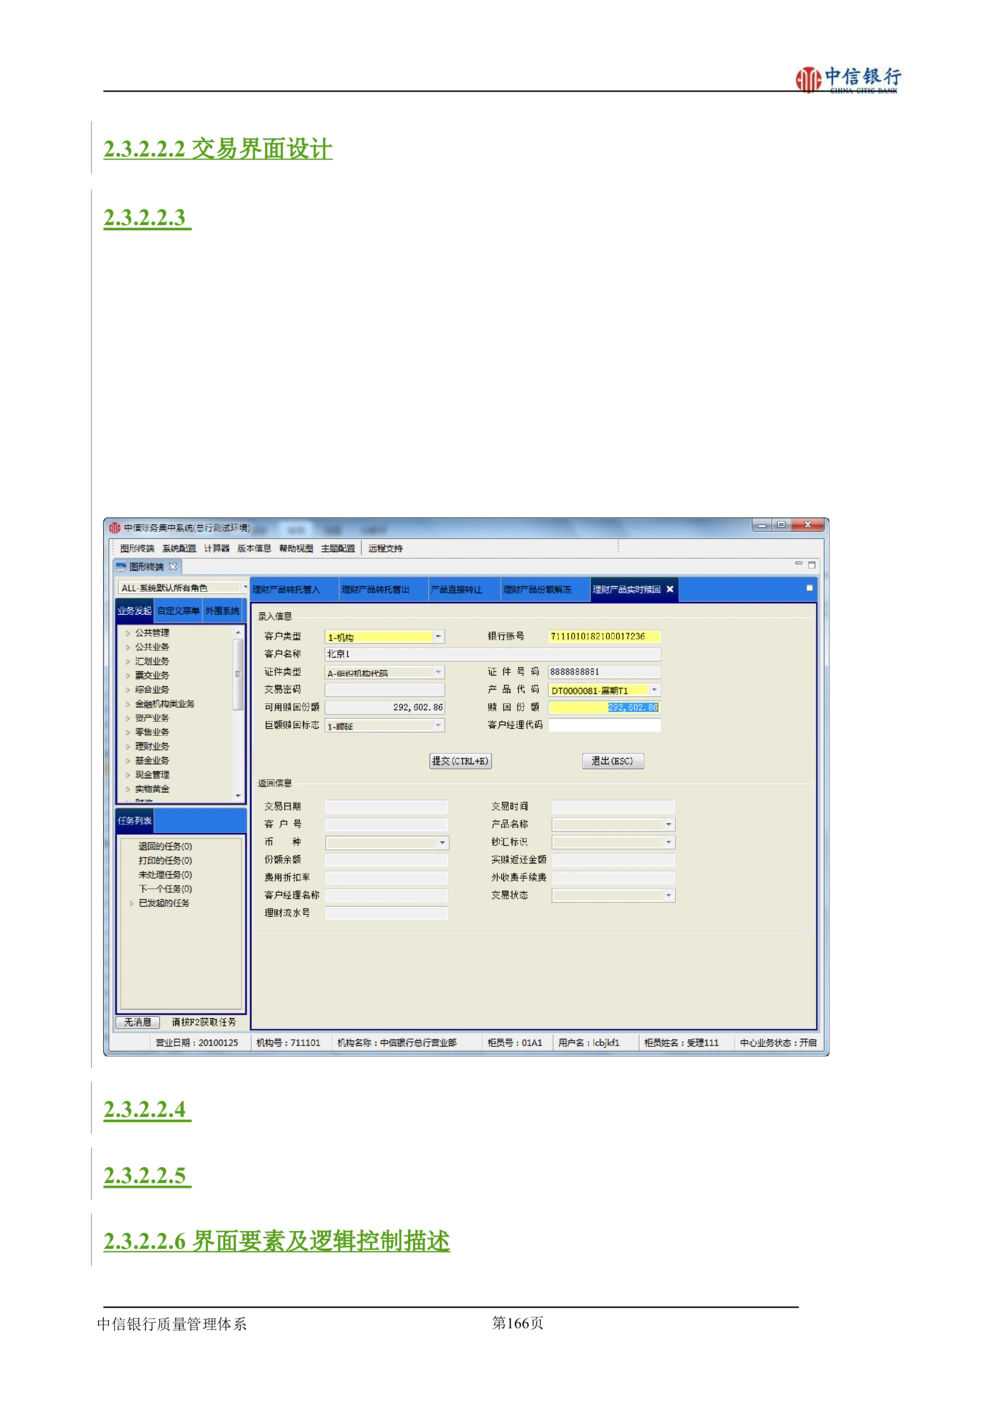Minimize the 图形终端 view panel
Viewport: 1000px width, 1415px height.
click(x=798, y=565)
